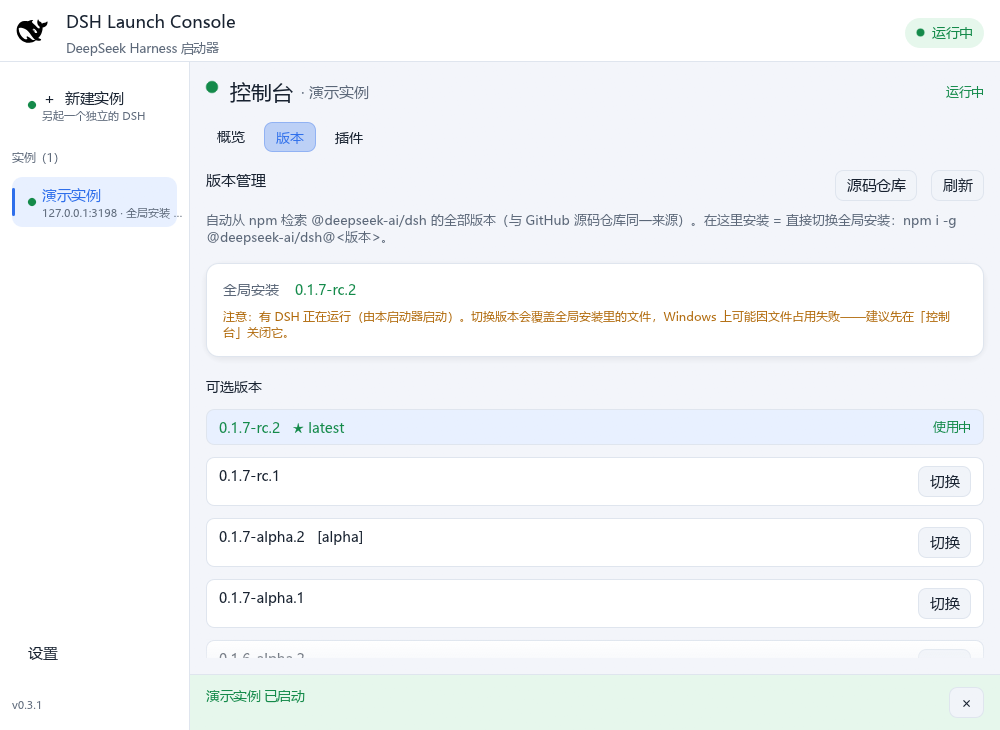This screenshot has width=1000, height=730.
Task: Click the 使用中 label on current version
Action: 952,427
